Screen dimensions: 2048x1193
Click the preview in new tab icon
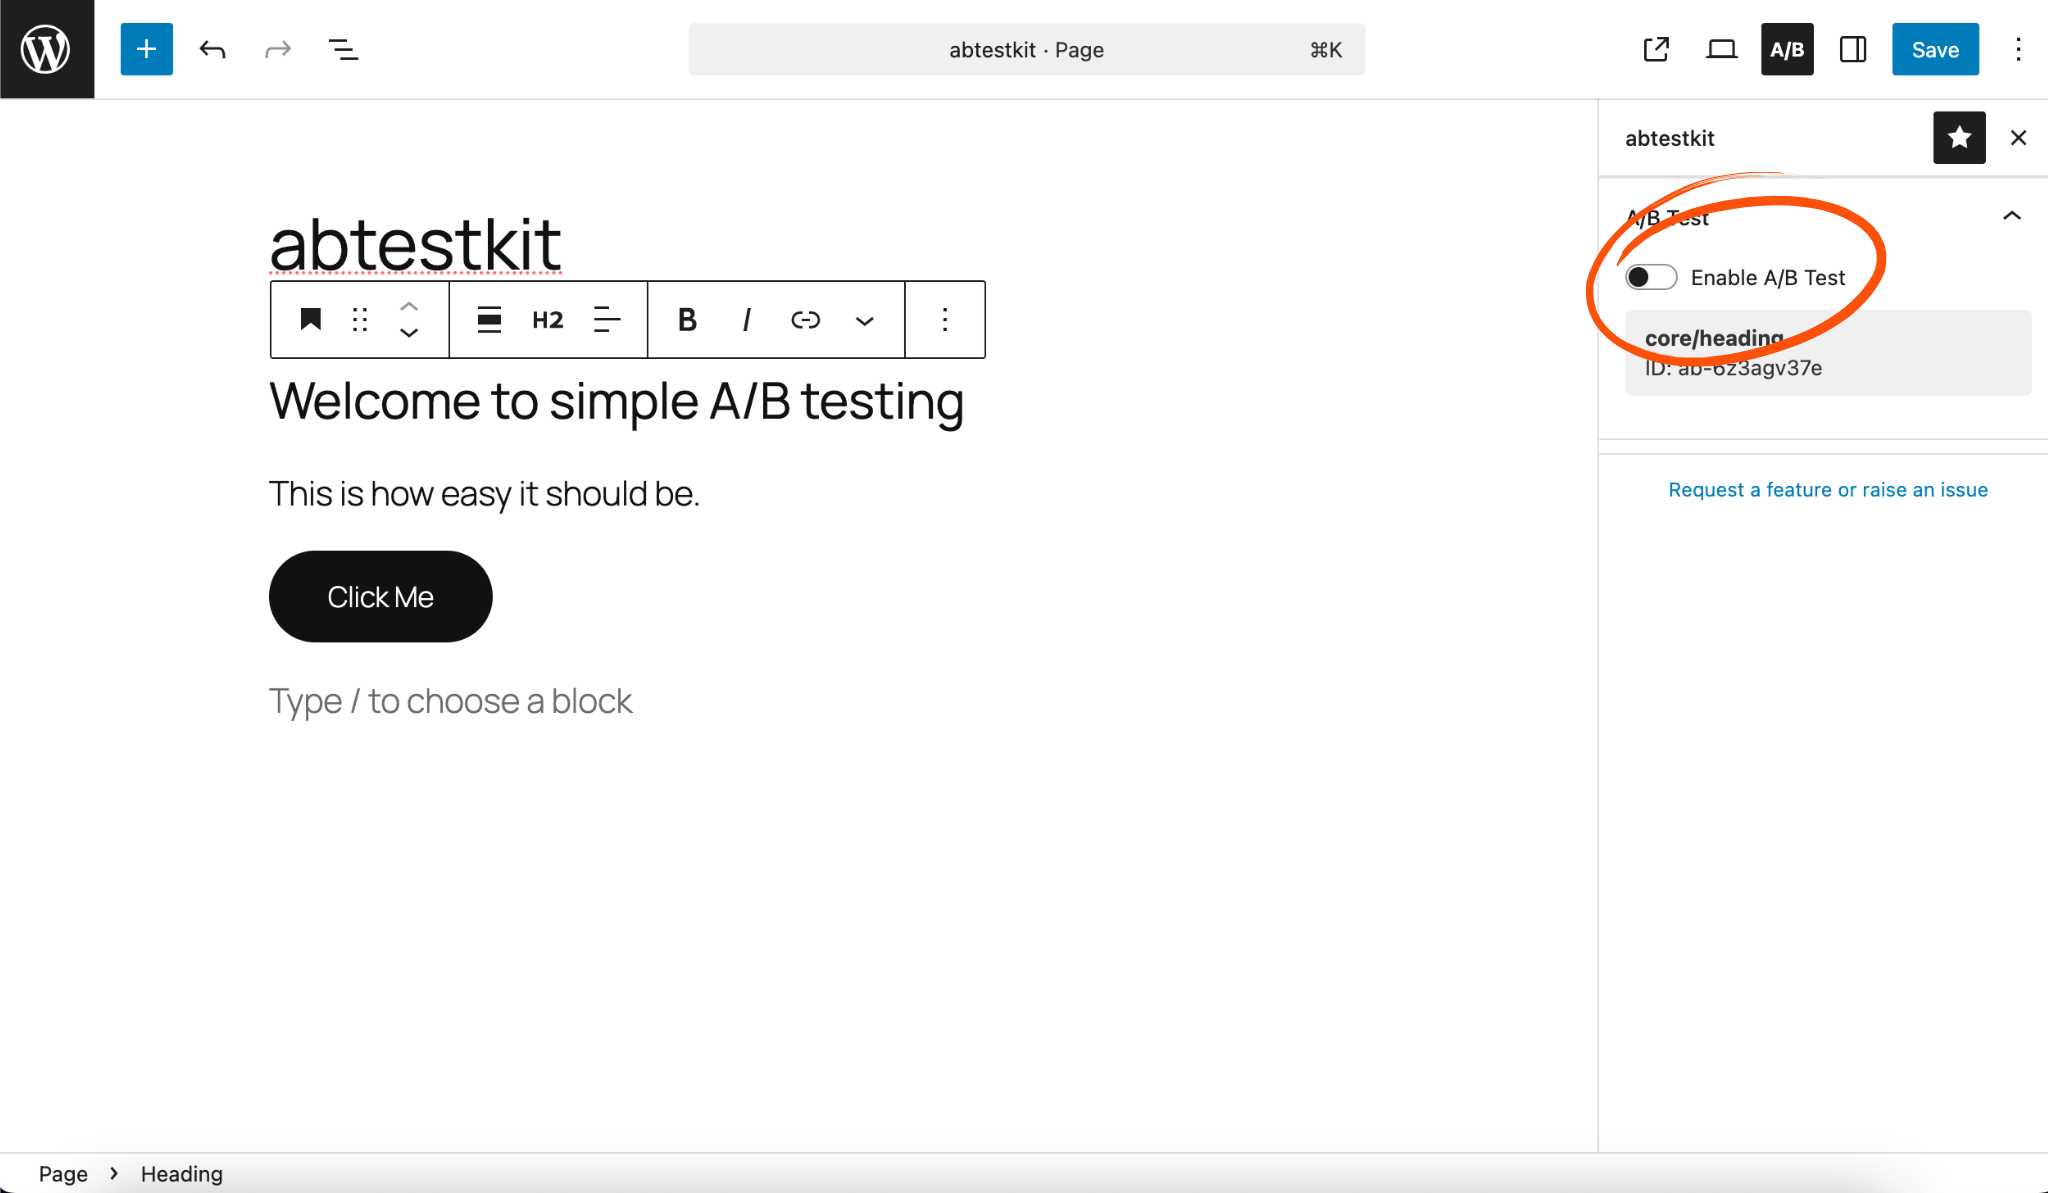pyautogui.click(x=1656, y=49)
